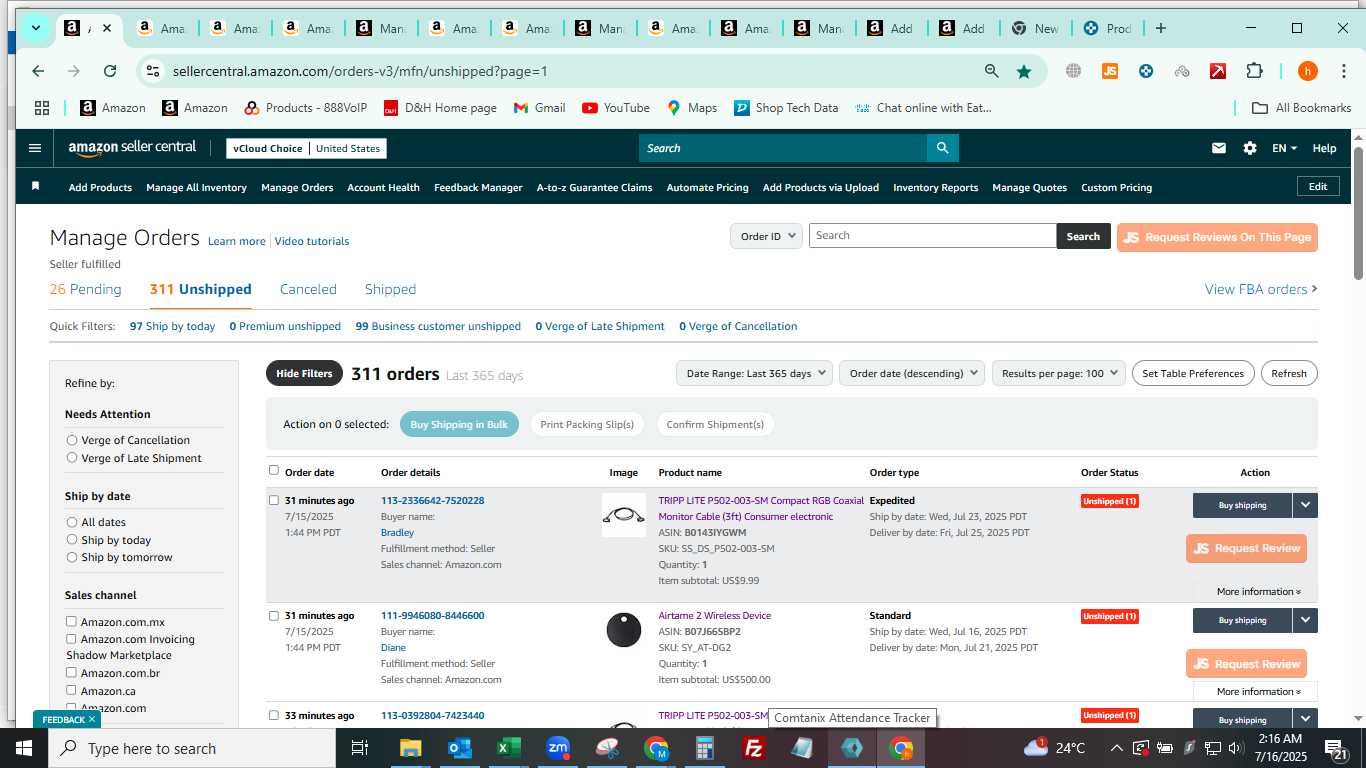Open FileZilla from the taskbar
This screenshot has width=1366, height=768.
tap(754, 748)
